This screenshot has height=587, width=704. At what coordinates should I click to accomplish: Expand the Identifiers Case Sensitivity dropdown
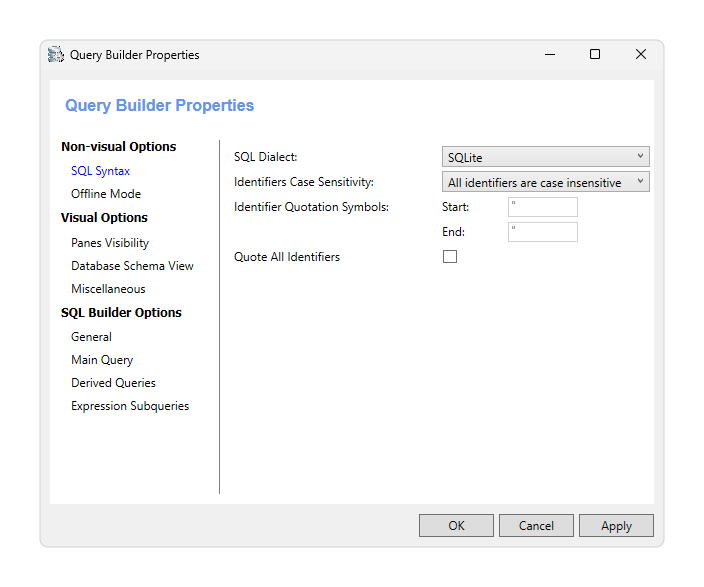tap(545, 182)
